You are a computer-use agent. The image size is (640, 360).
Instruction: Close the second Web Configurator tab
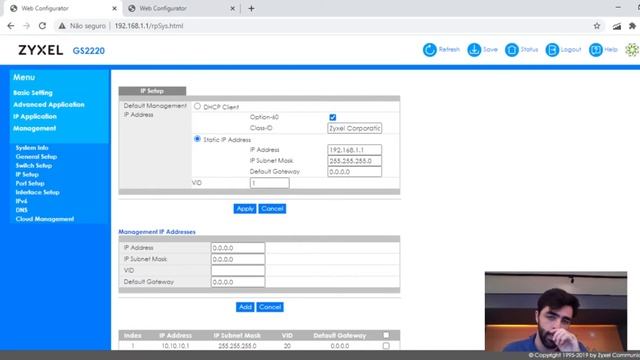click(x=233, y=8)
